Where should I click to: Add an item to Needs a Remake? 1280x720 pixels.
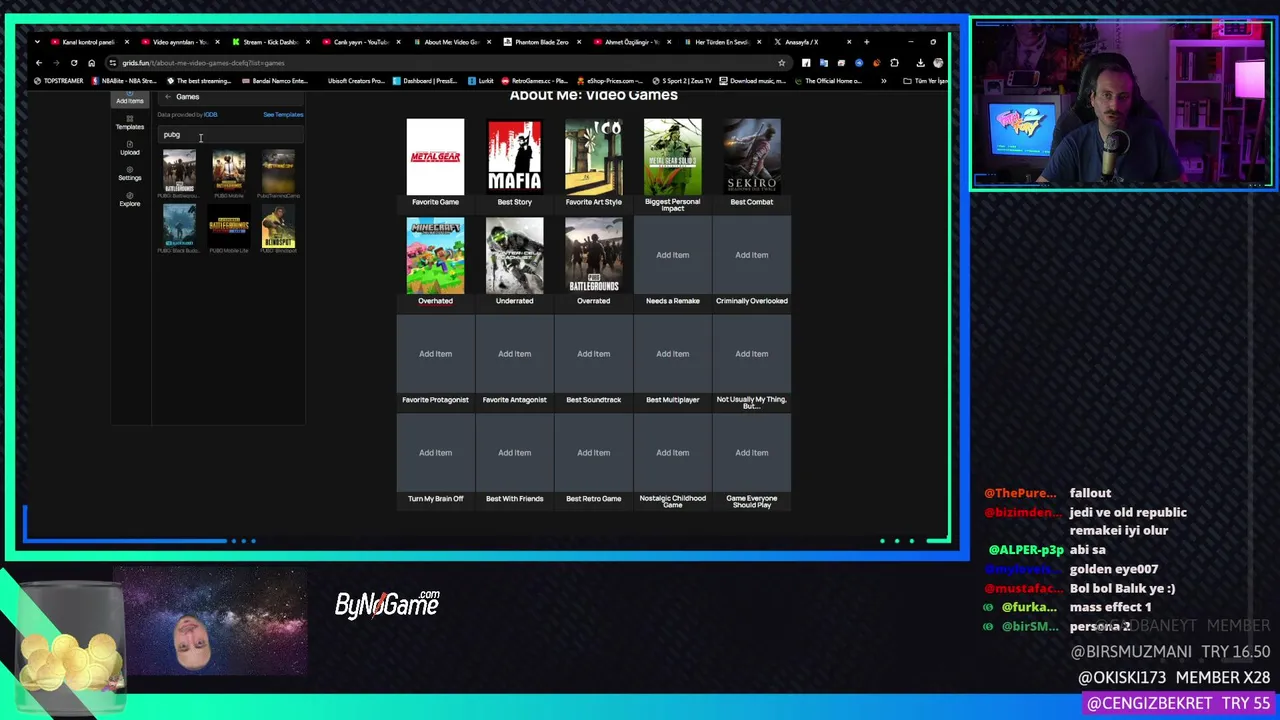tap(673, 255)
